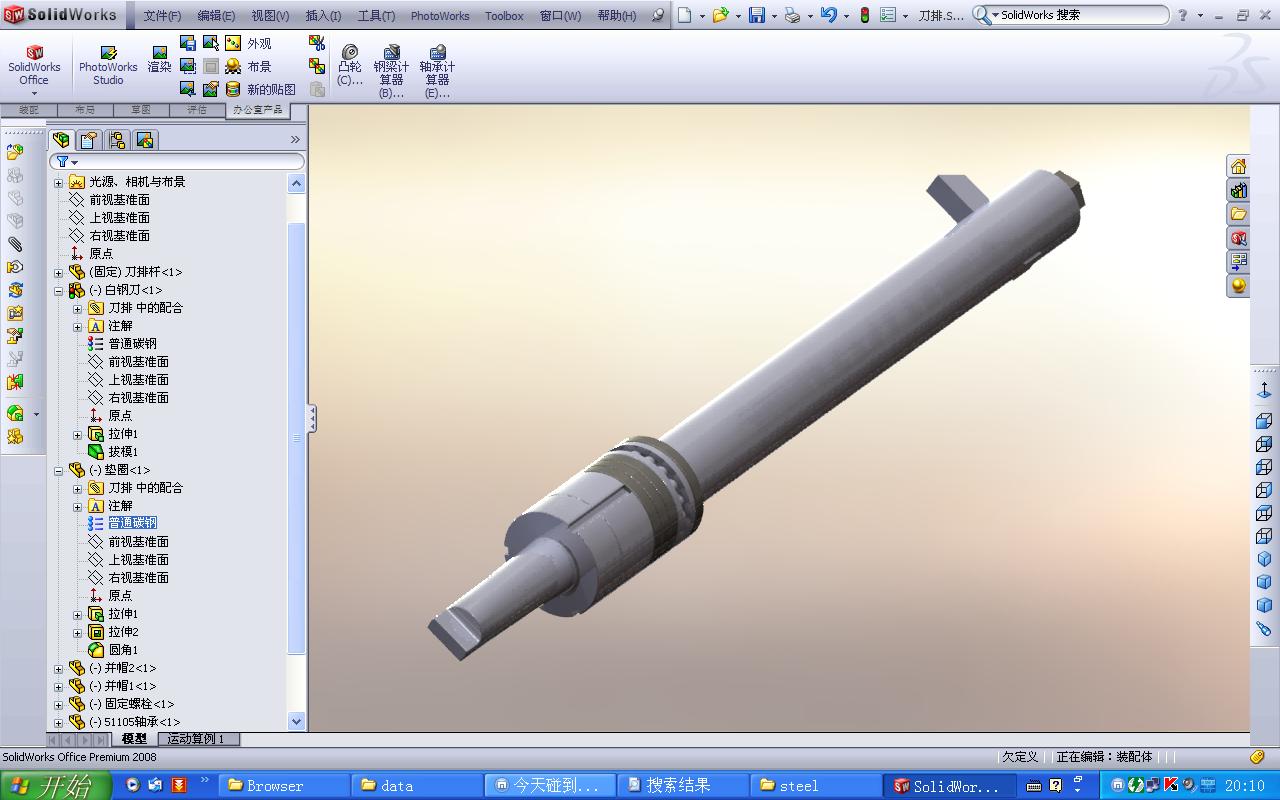The width and height of the screenshot is (1280, 800).
Task: Open the 凸轮 (Cam) tool
Action: point(350,66)
